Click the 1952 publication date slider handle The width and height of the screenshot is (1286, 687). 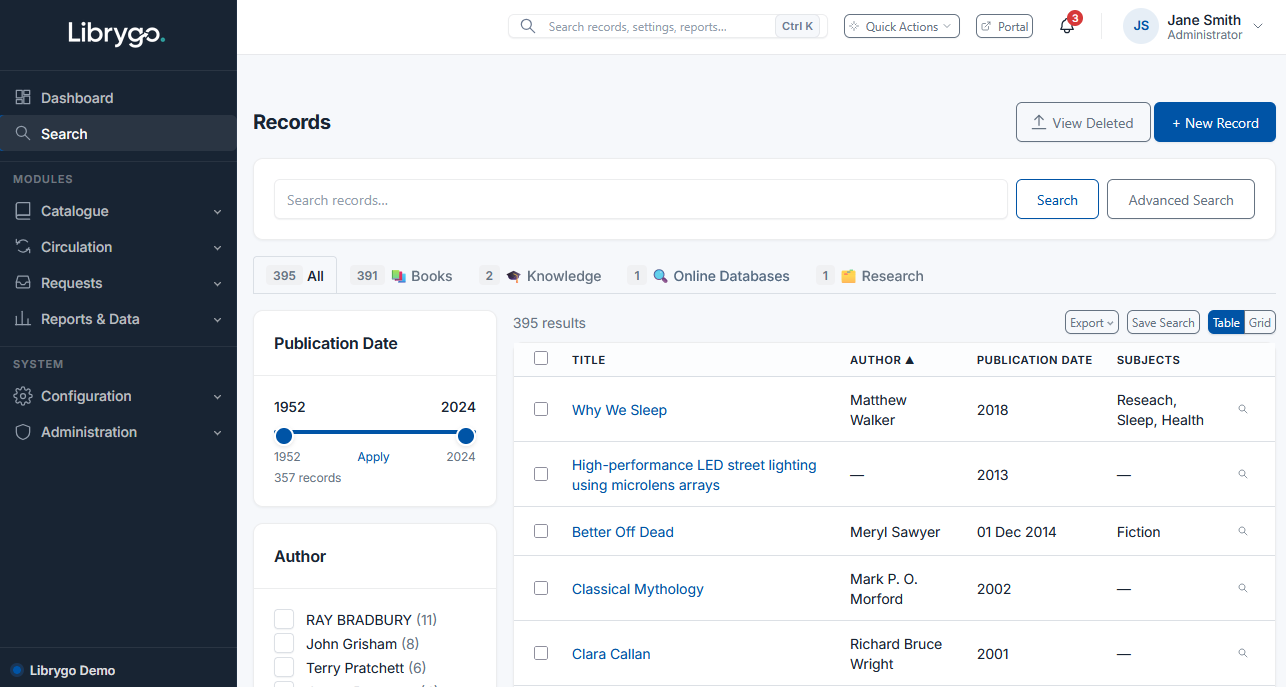[x=283, y=435]
